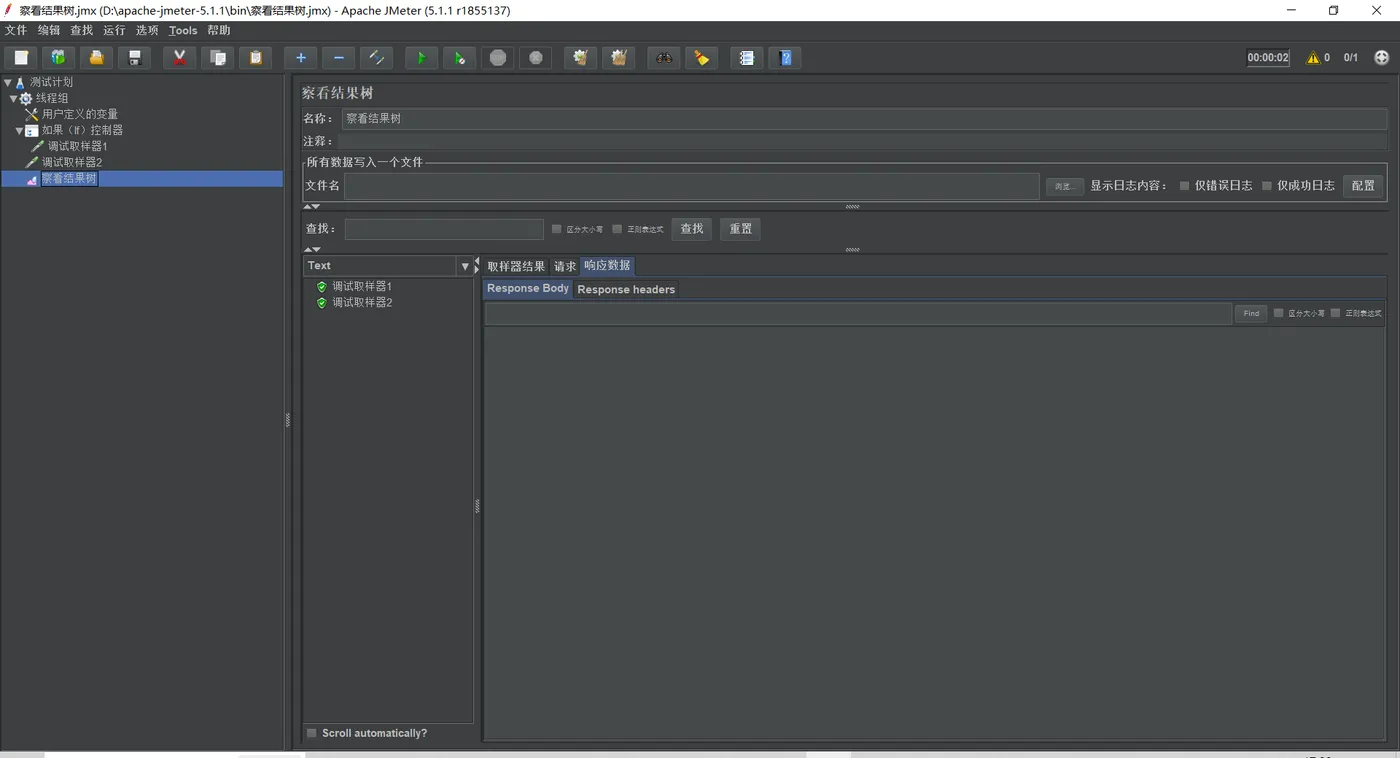Toggle 正则表达式 checkbox beside Find button
The height and width of the screenshot is (758, 1400).
point(1335,313)
